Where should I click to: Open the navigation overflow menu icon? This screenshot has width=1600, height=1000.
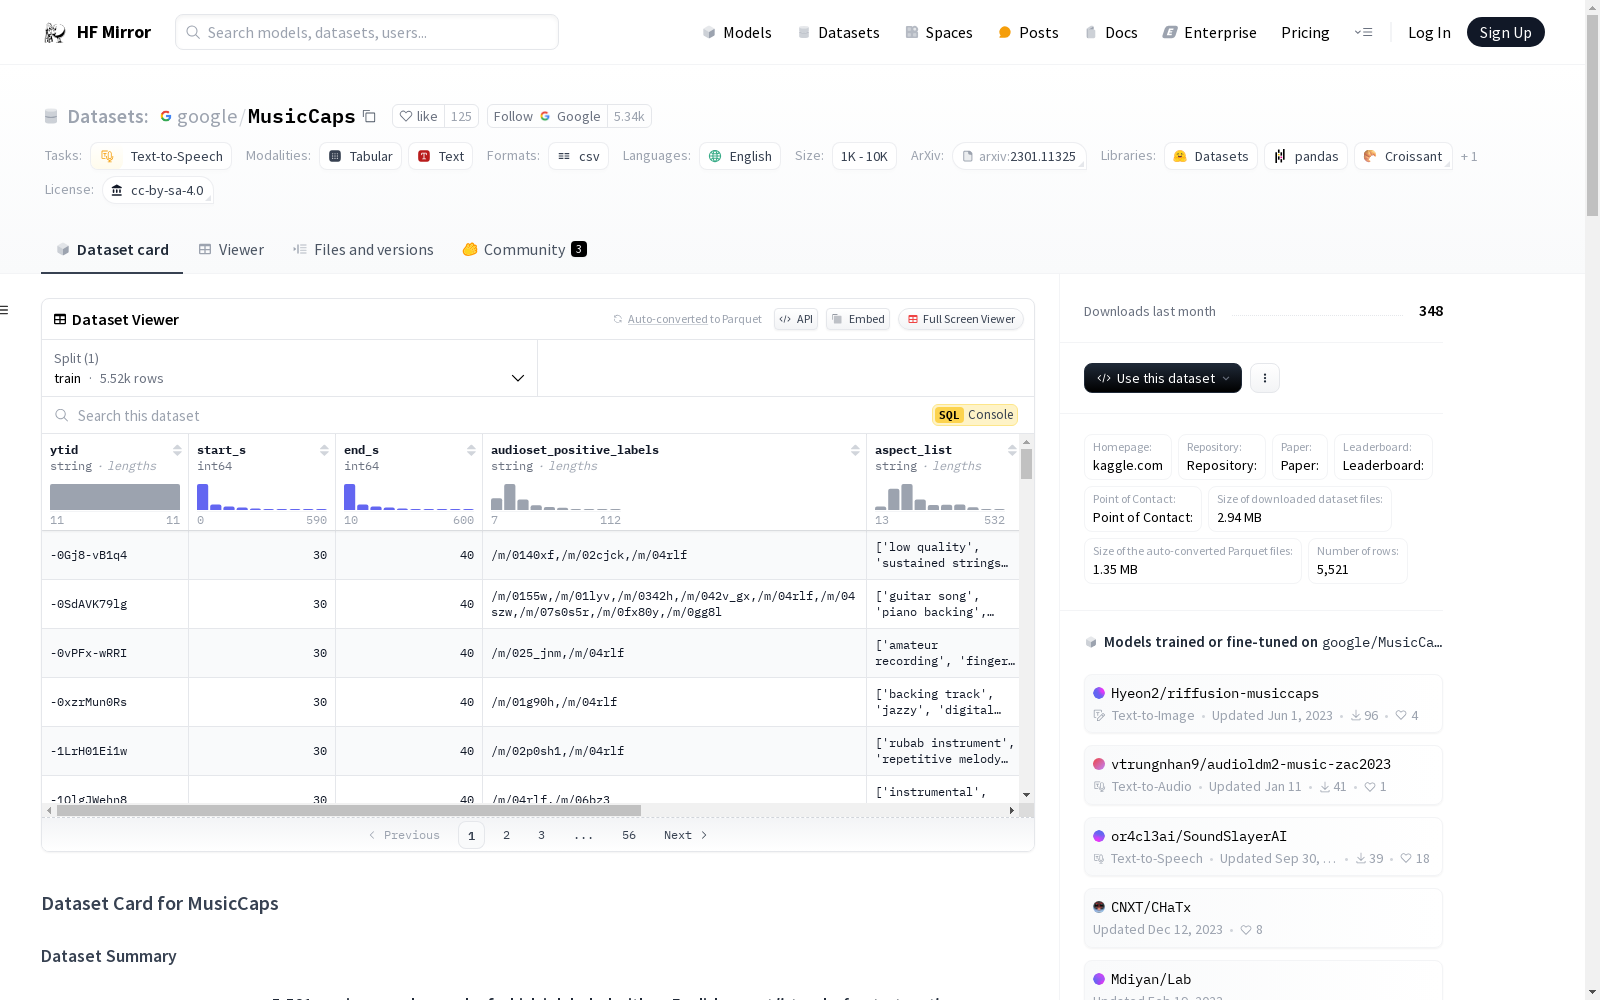click(x=1363, y=32)
